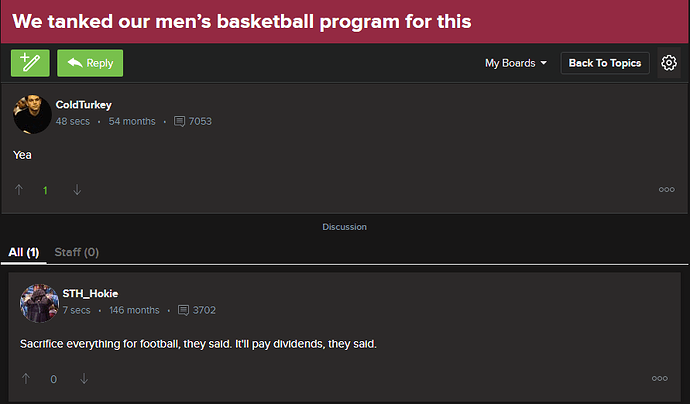690x404 pixels.
Task: Expand the My Boards dropdown
Action: click(x=516, y=63)
